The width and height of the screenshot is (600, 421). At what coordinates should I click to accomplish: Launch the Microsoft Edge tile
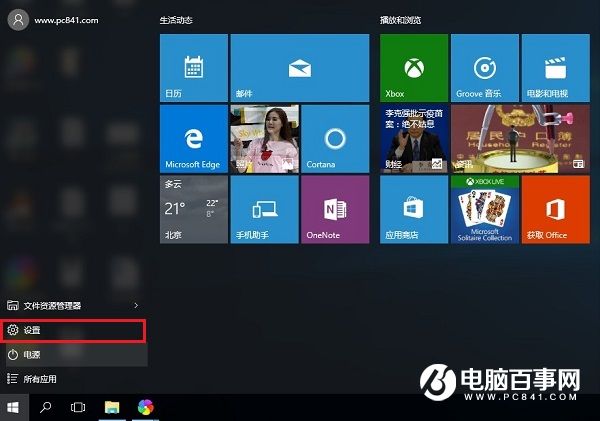pyautogui.click(x=194, y=139)
